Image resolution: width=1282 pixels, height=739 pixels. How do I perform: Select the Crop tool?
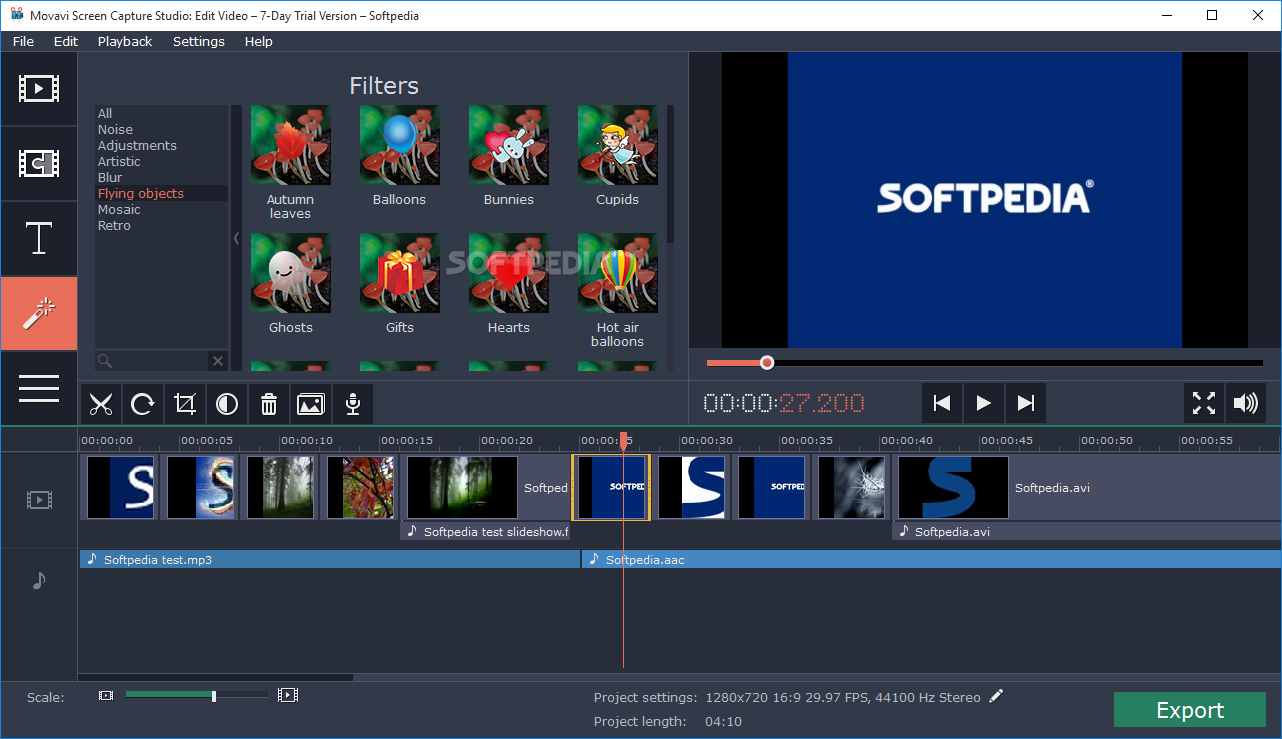(185, 404)
